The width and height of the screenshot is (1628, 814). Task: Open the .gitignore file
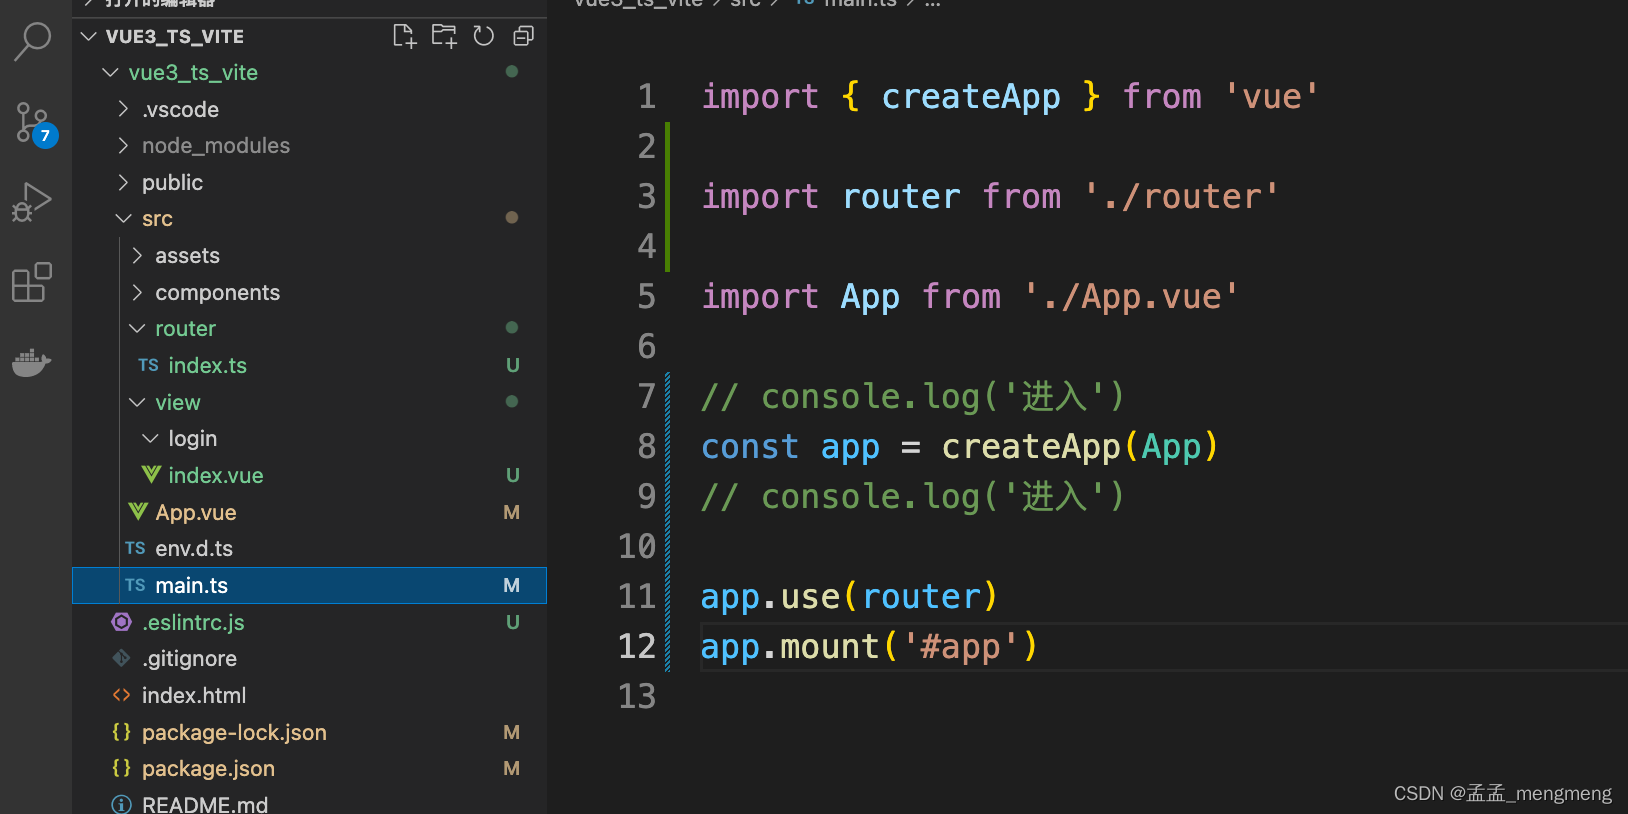click(309, 659)
